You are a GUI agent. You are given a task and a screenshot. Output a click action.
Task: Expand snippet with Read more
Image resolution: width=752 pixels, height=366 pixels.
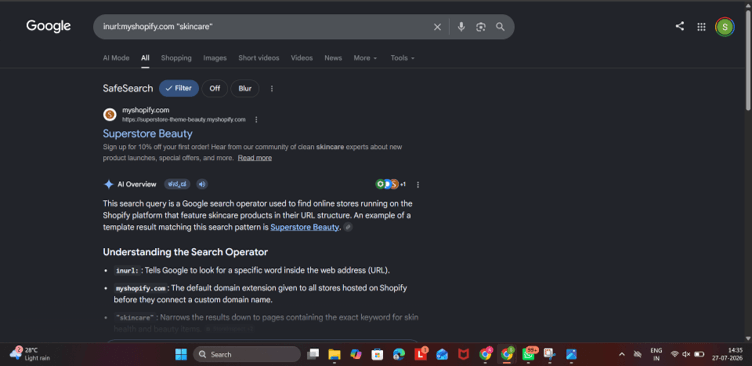[255, 158]
